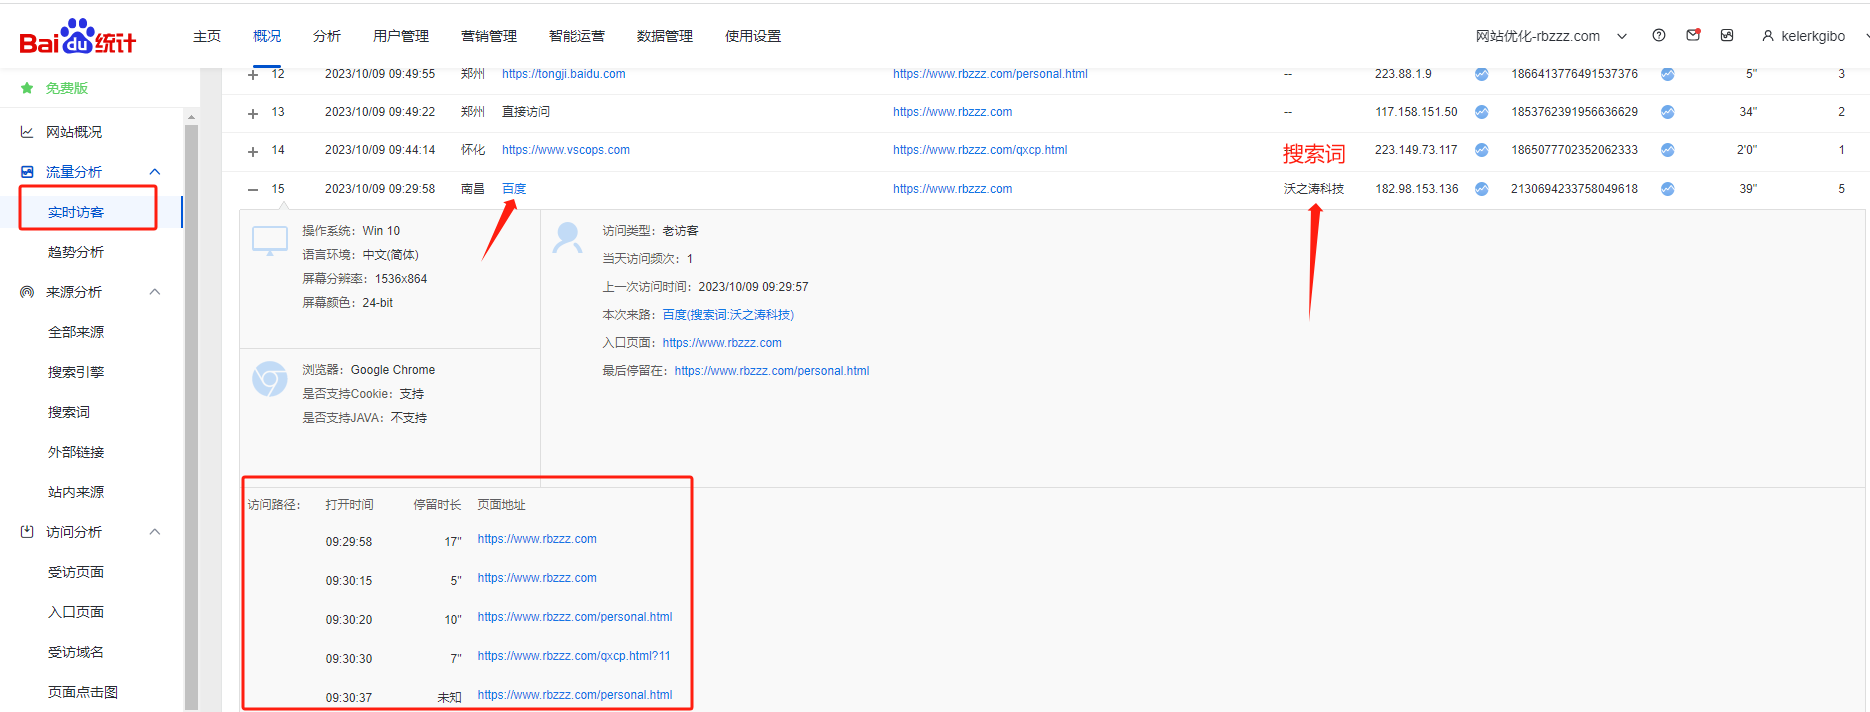Select 受访页面 in the sidebar

[x=76, y=572]
